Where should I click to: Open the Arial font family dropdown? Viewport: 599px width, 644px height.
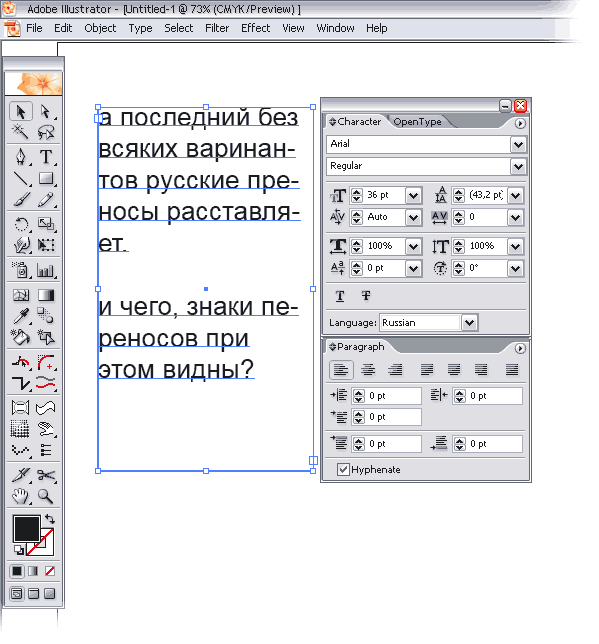(x=518, y=145)
